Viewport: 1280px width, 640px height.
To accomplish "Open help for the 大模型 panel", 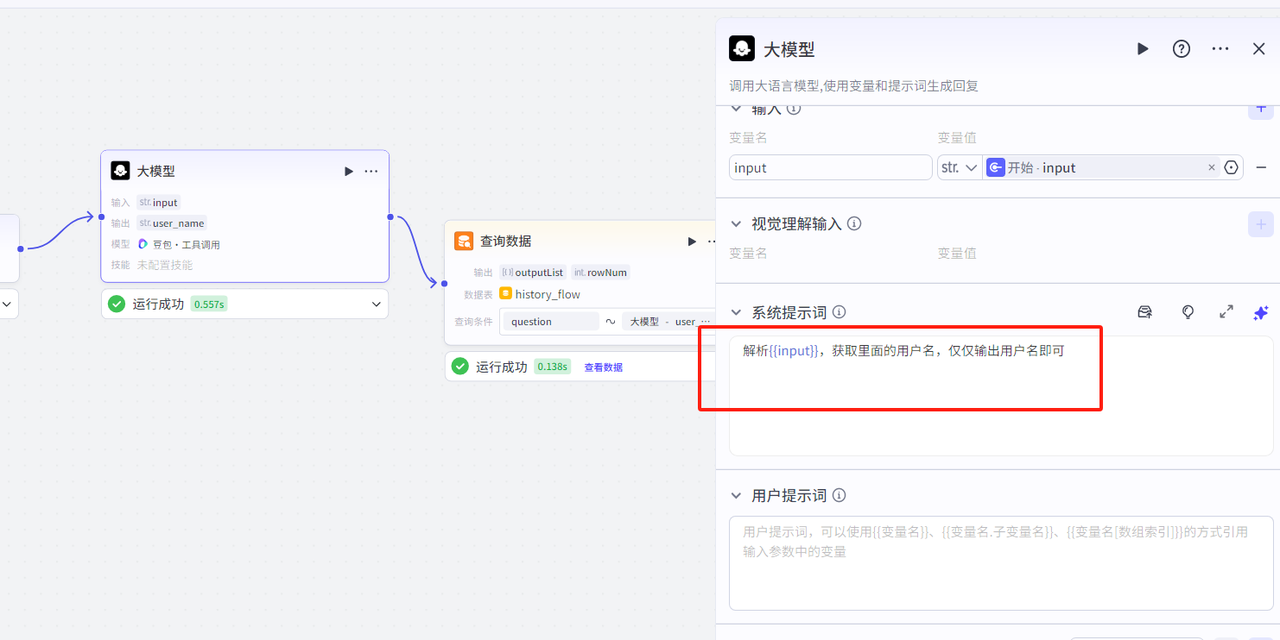I will coord(1181,49).
